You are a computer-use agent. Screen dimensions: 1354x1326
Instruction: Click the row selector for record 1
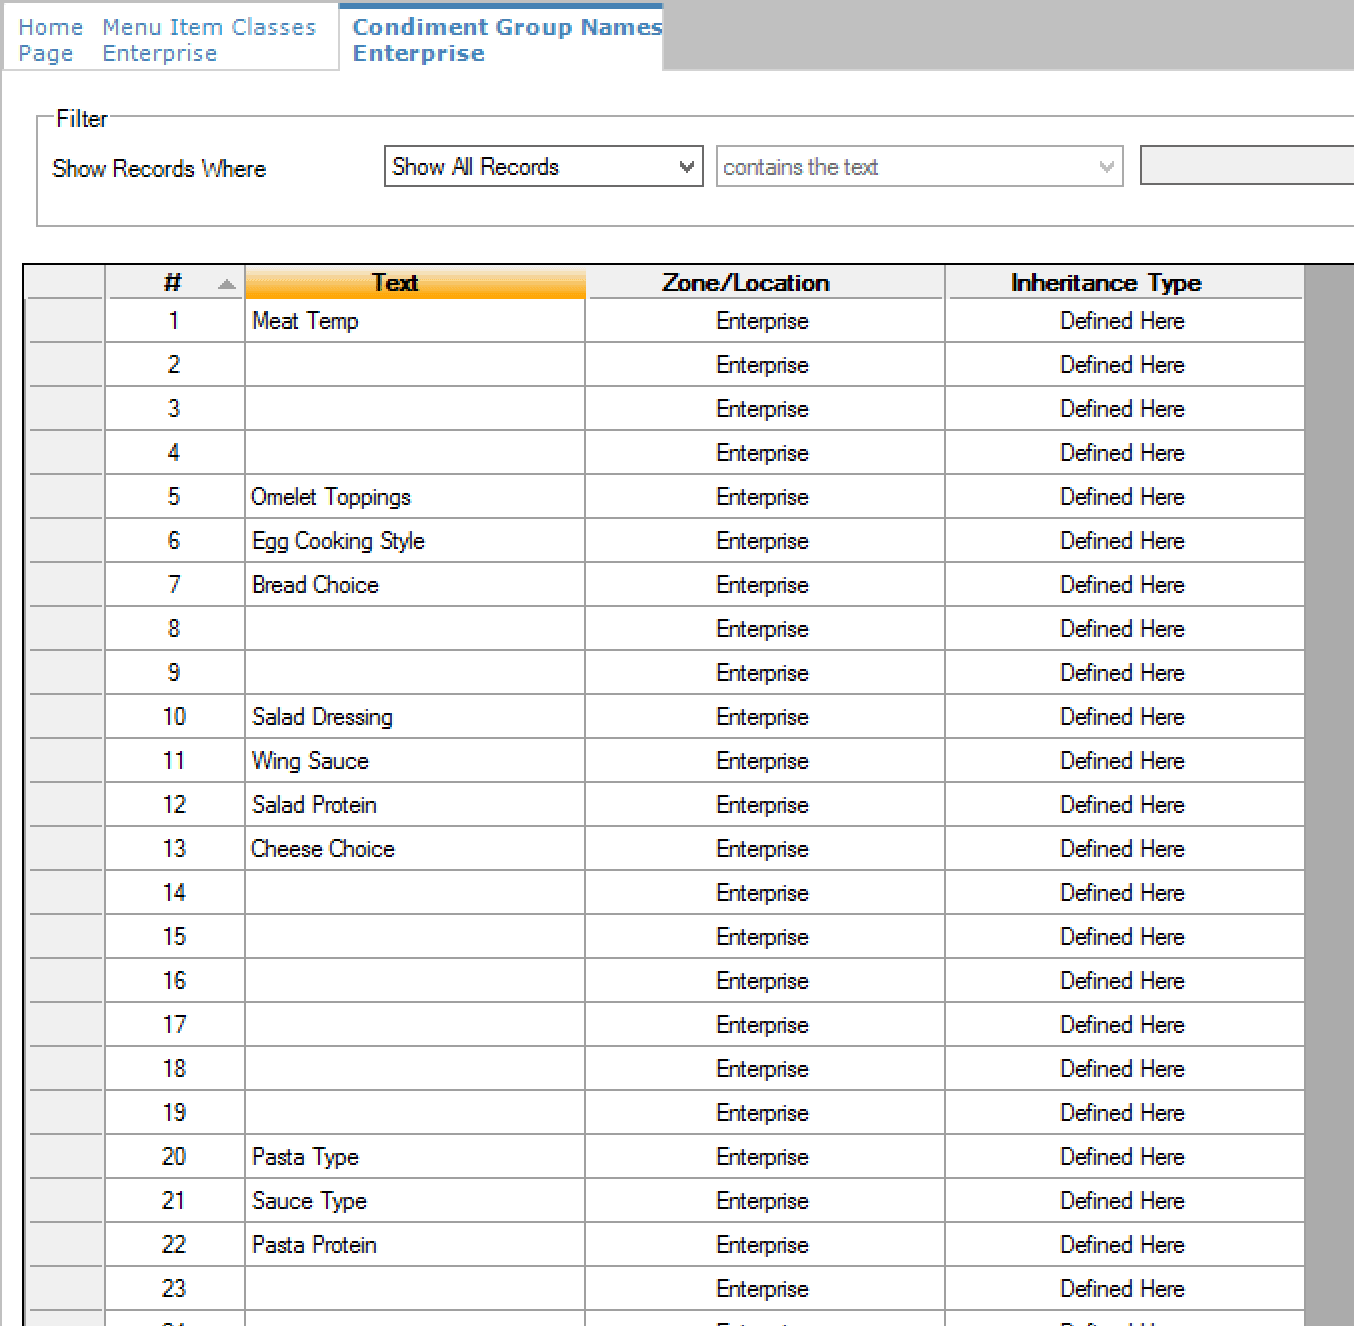65,321
